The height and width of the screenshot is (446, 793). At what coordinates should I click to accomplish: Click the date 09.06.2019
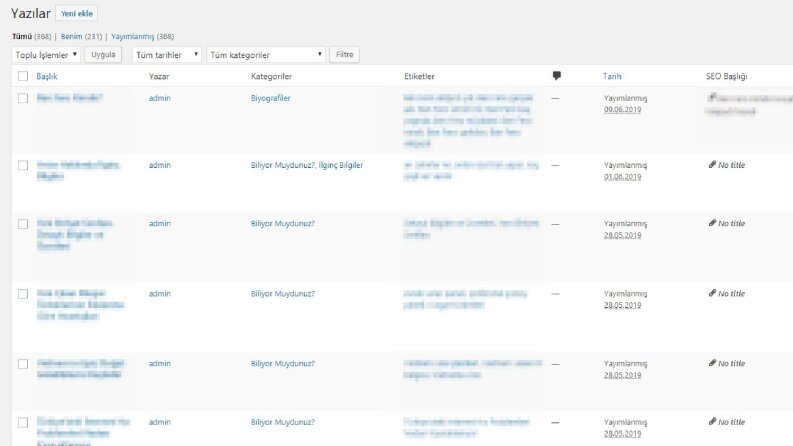[622, 110]
